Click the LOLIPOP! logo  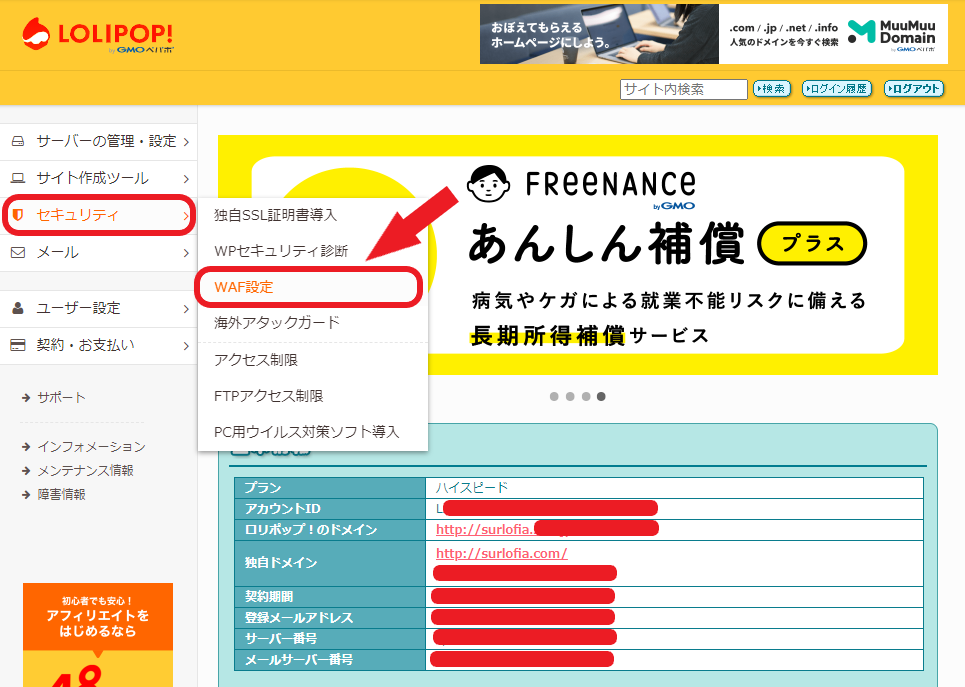pyautogui.click(x=97, y=33)
